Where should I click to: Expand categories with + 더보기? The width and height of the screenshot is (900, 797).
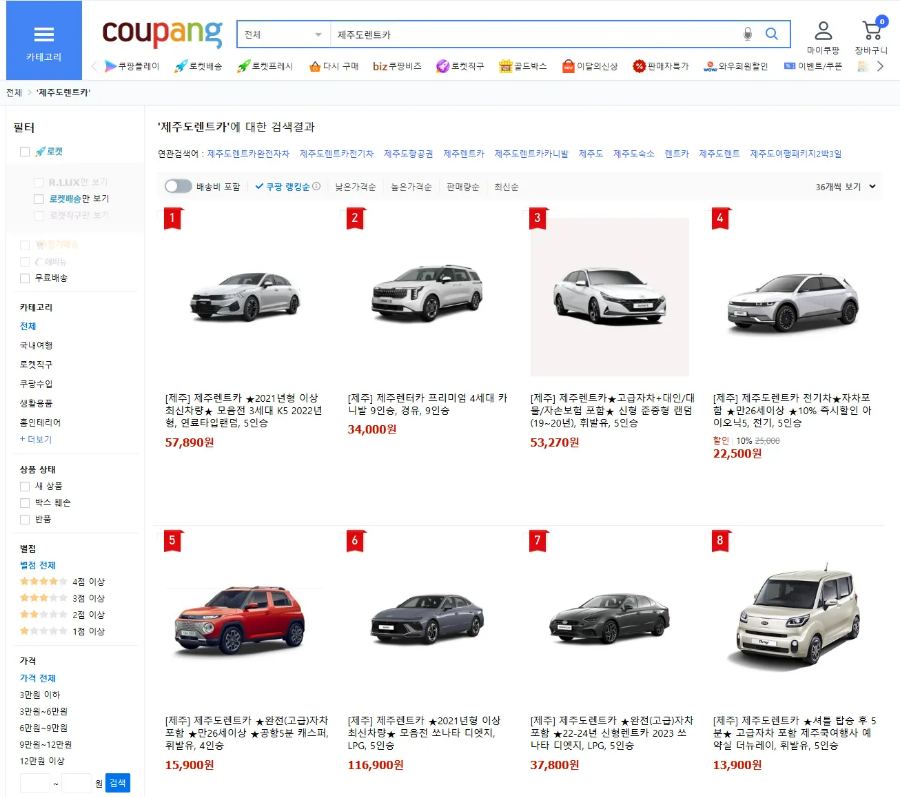tap(36, 440)
